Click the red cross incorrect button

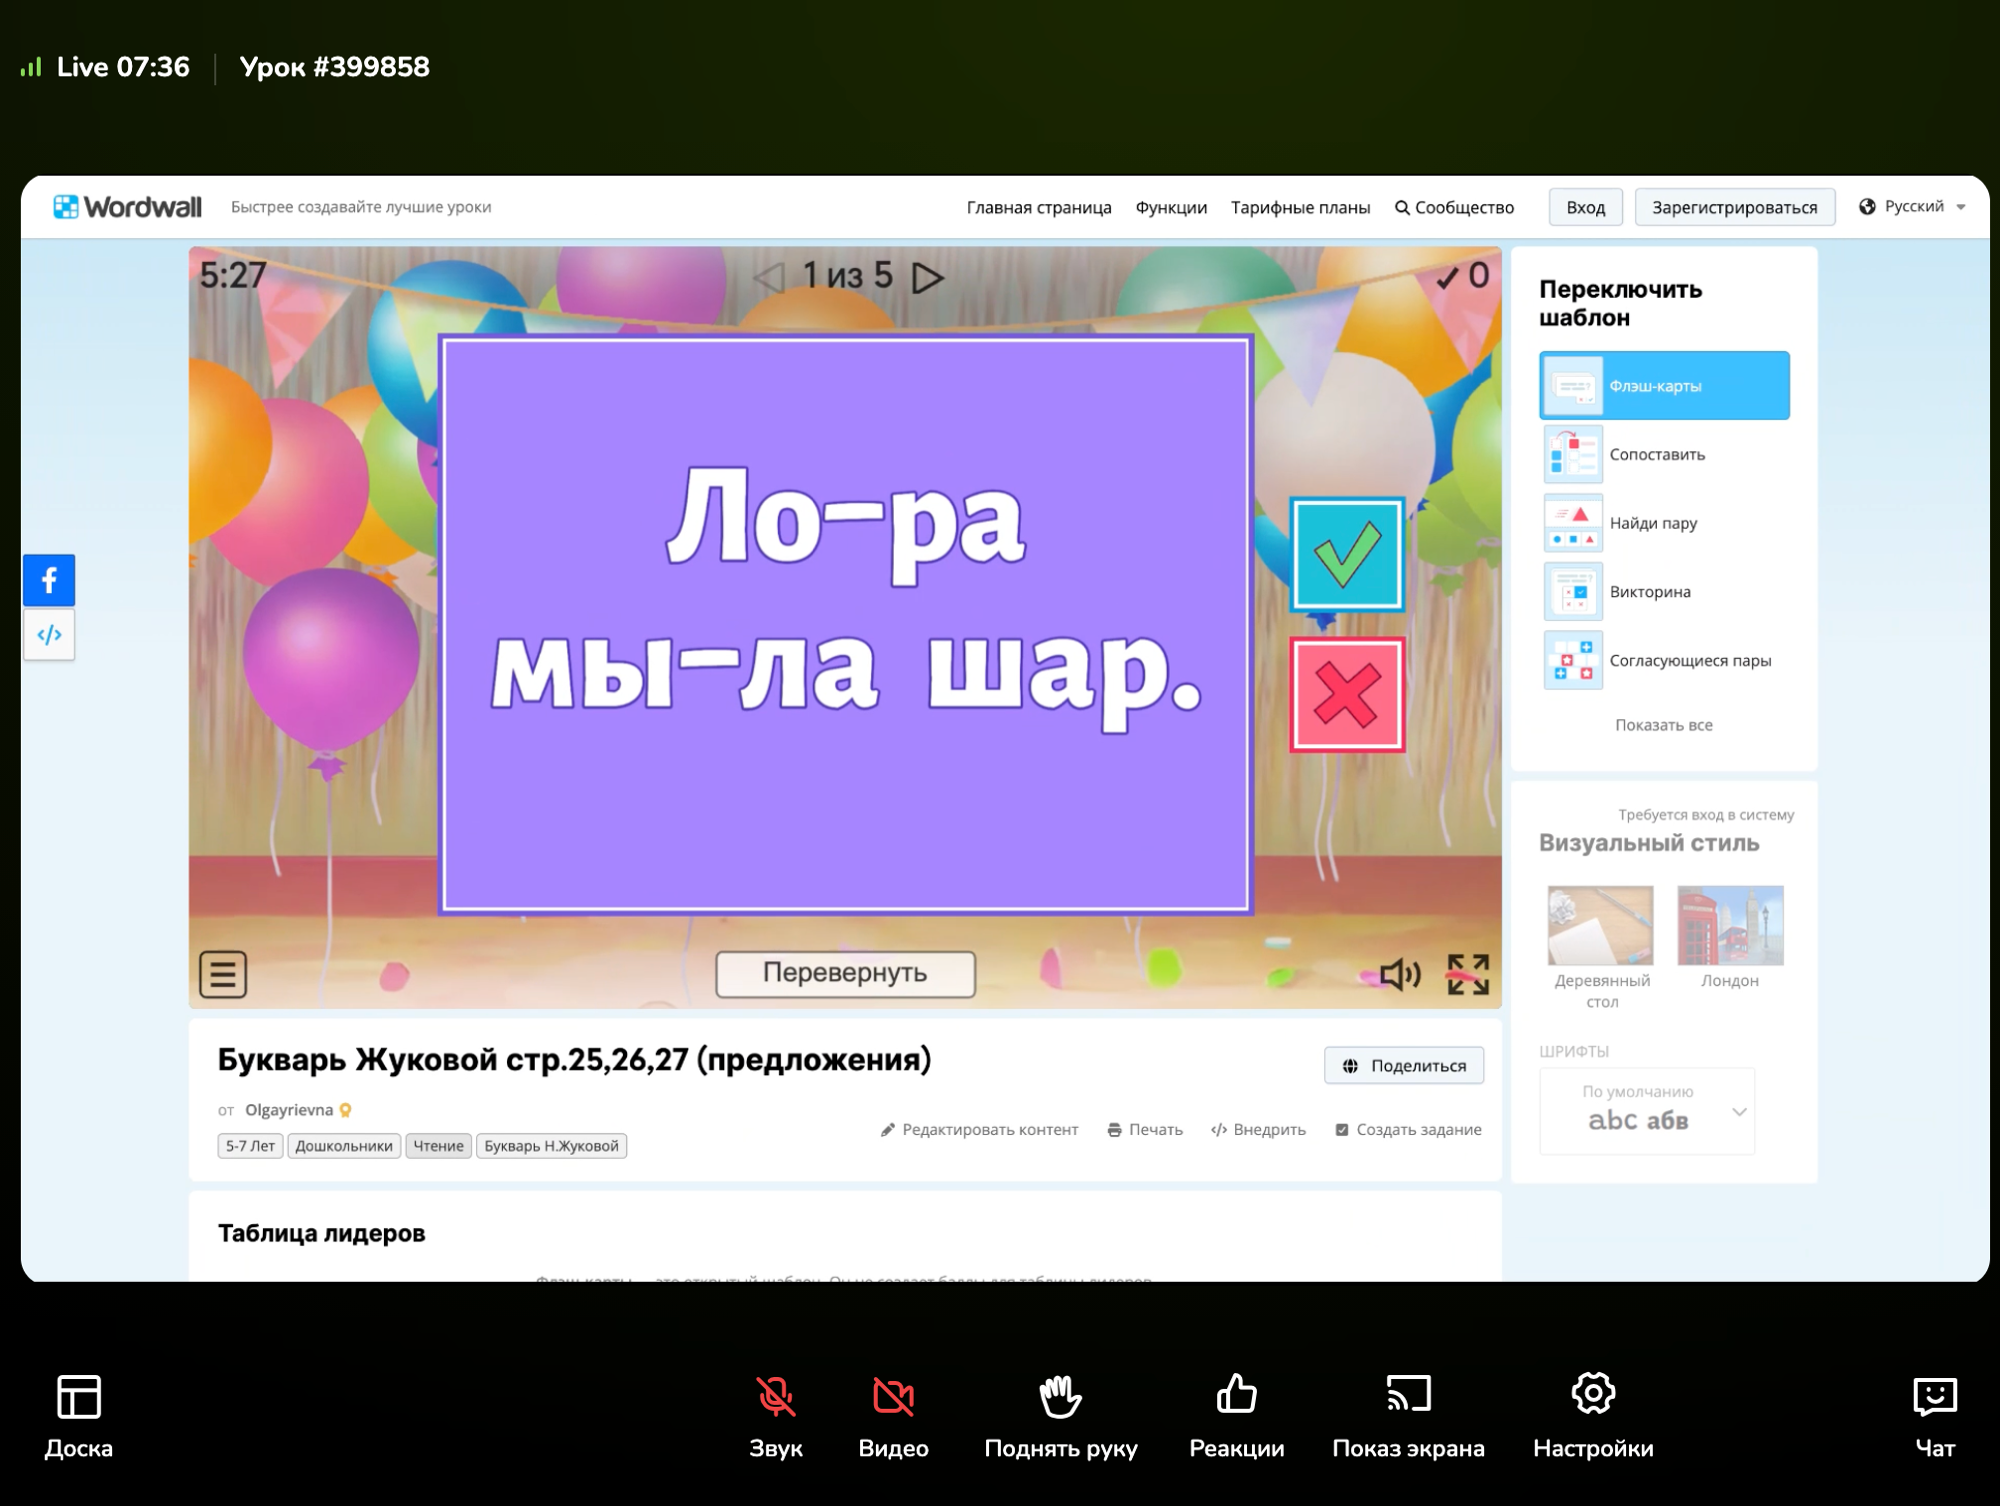point(1347,694)
